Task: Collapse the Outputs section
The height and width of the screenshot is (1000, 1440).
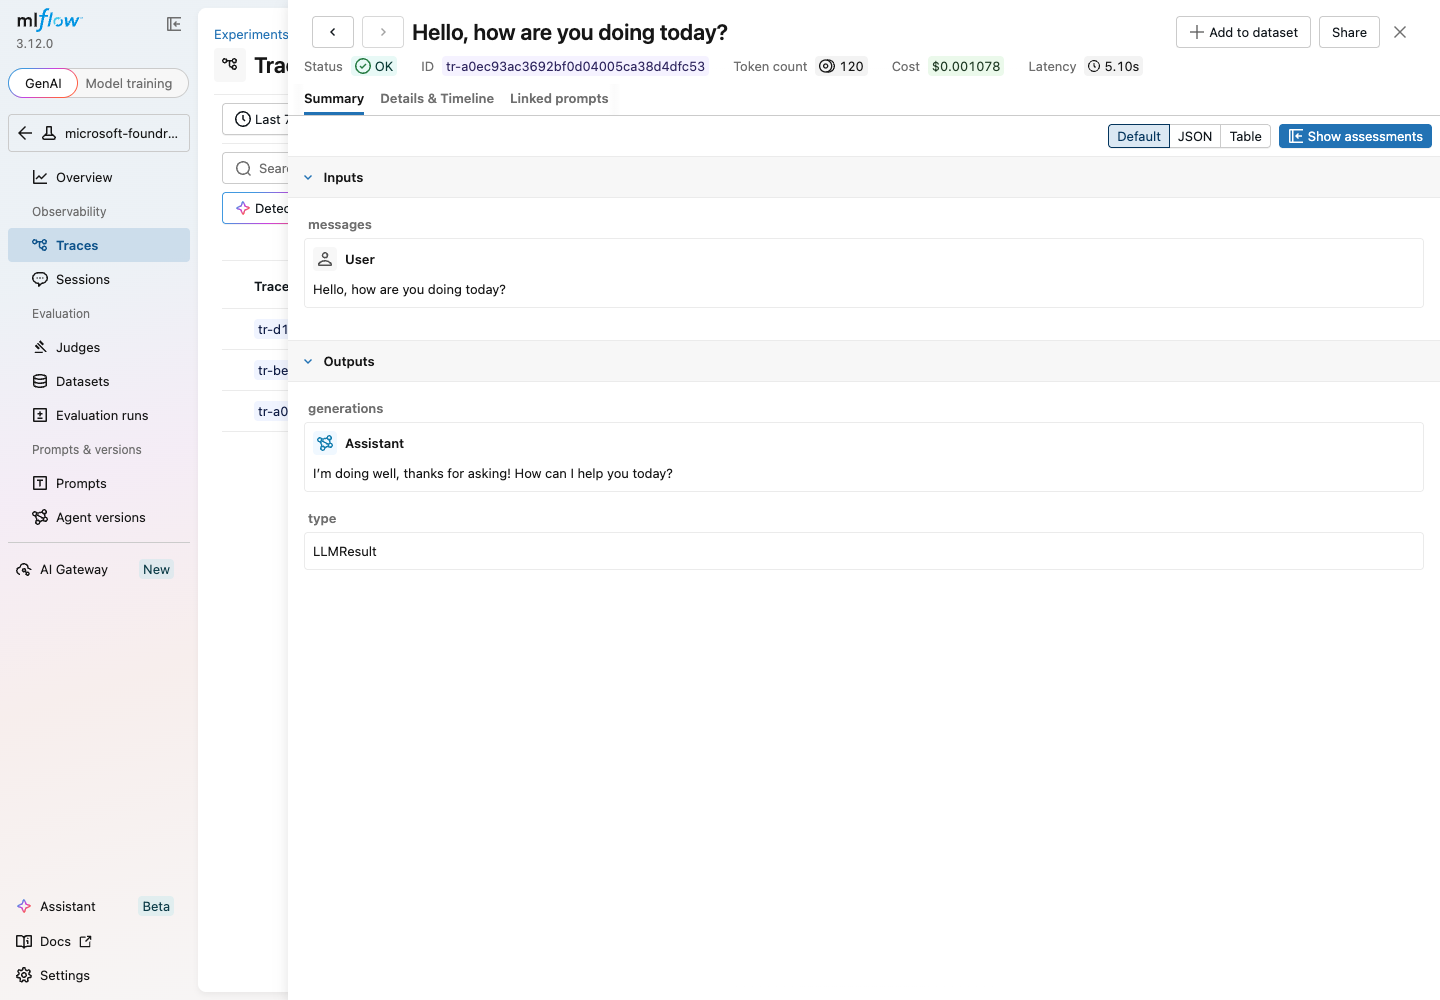Action: click(308, 361)
